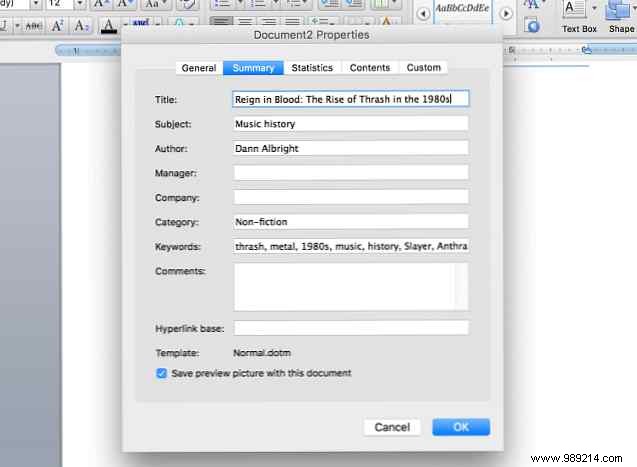Apply superscript formatting
Image resolution: width=637 pixels, height=467 pixels.
point(57,26)
